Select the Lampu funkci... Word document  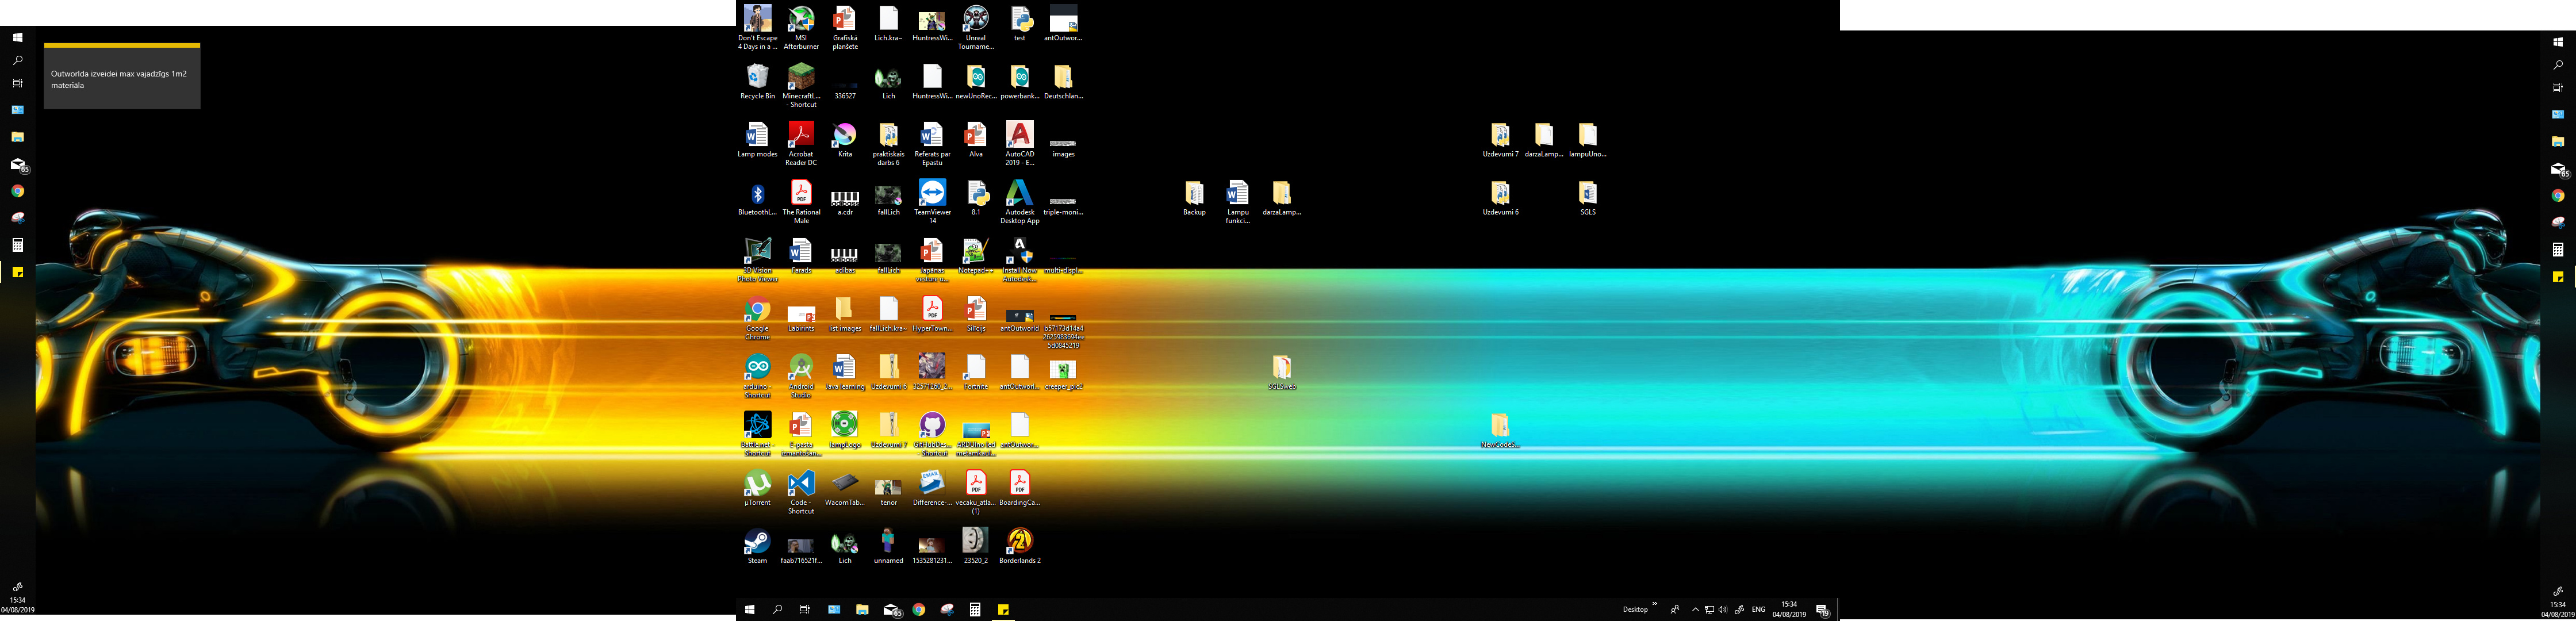click(1238, 201)
